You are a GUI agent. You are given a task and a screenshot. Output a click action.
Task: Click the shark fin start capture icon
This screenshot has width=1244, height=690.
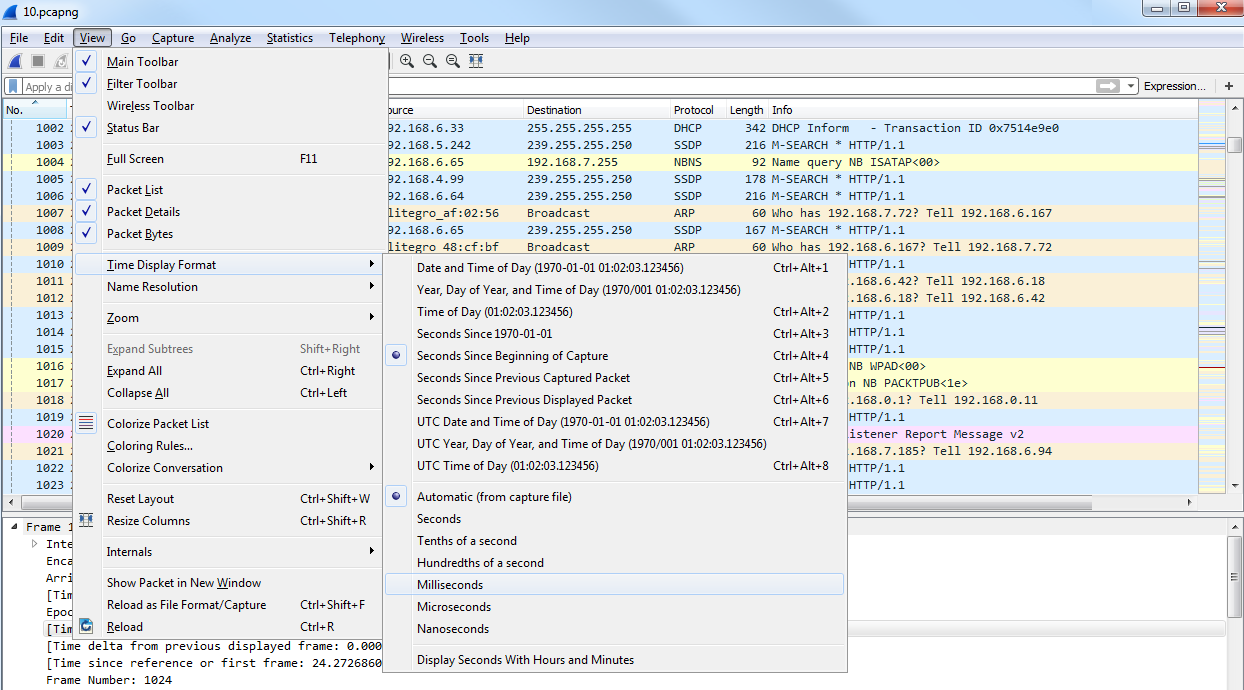point(16,61)
